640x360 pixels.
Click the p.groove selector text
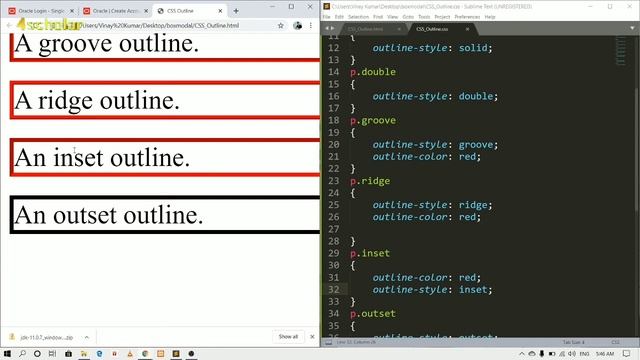coord(373,120)
